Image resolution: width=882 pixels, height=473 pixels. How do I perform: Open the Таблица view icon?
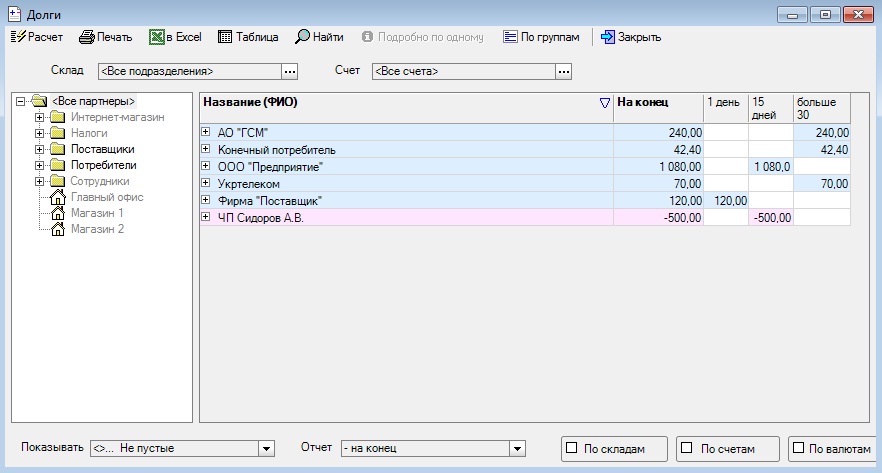click(x=225, y=37)
